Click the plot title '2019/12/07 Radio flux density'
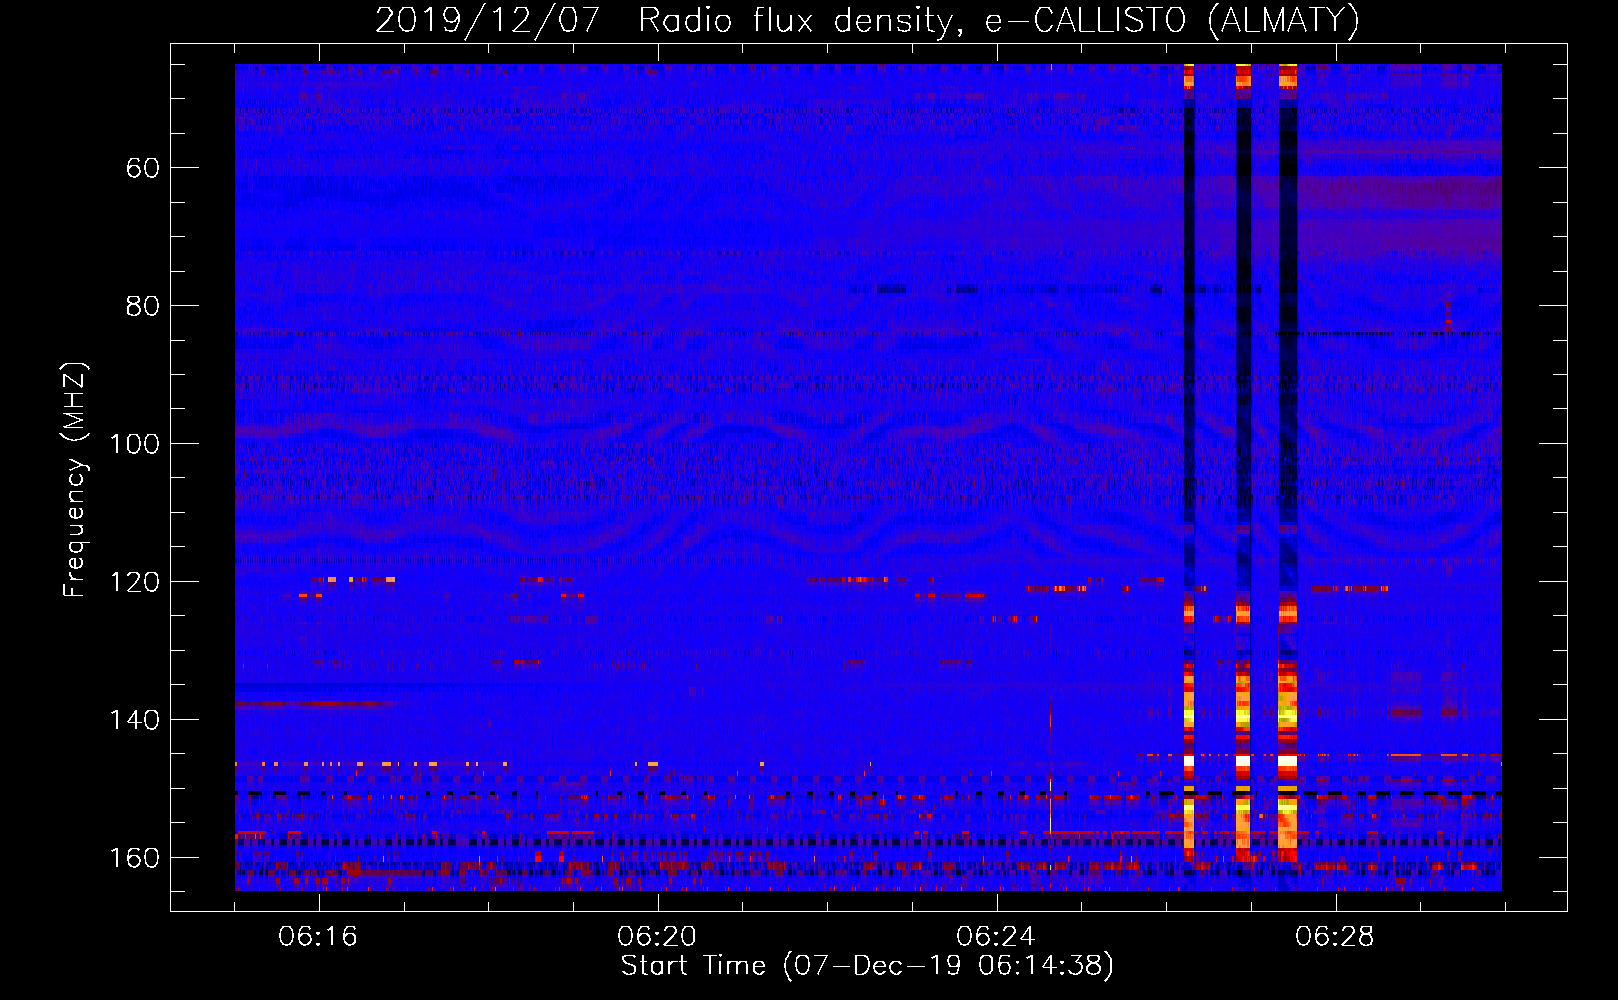 tap(867, 20)
